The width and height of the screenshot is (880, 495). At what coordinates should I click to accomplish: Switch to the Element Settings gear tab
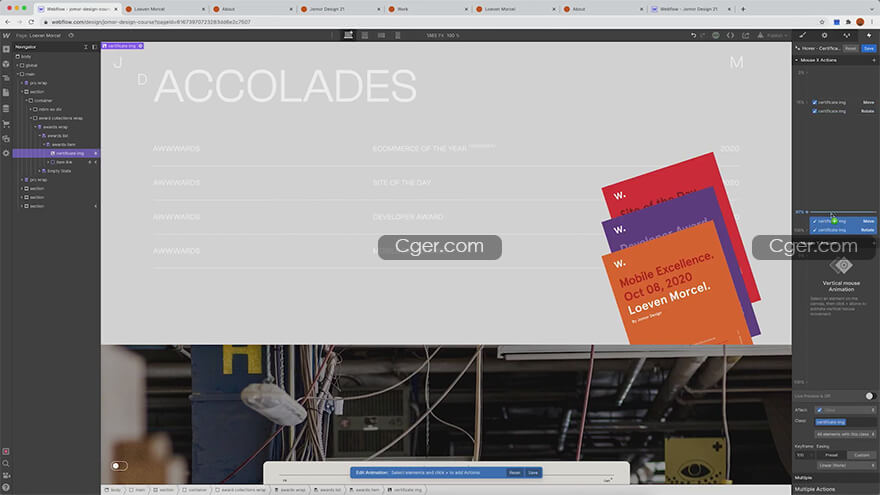(x=824, y=35)
